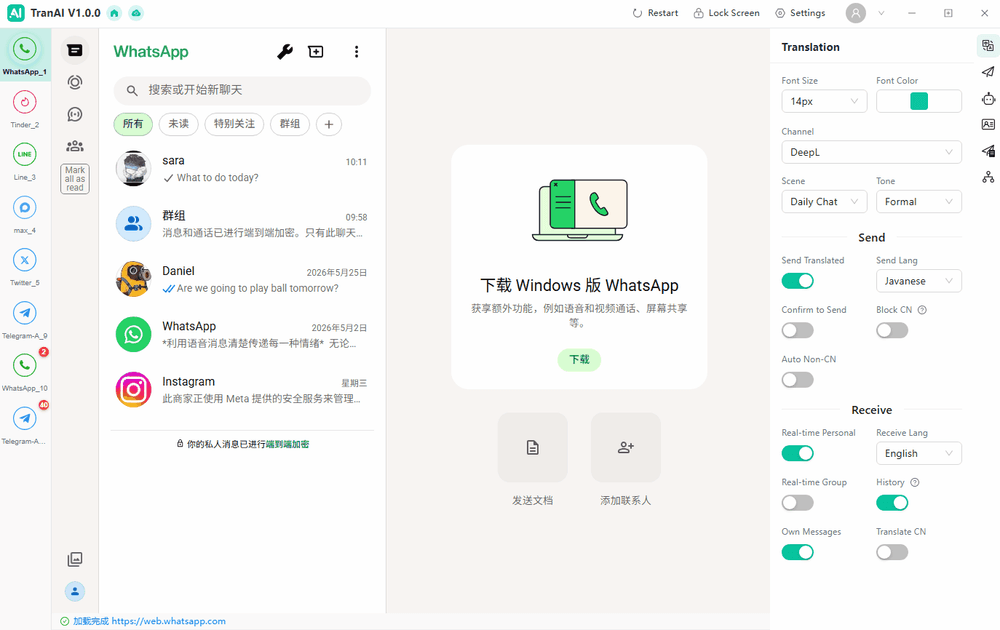Viewport: 1000px width, 630px height.
Task: Open the Translation panel icon on right rail
Action: pos(988,45)
